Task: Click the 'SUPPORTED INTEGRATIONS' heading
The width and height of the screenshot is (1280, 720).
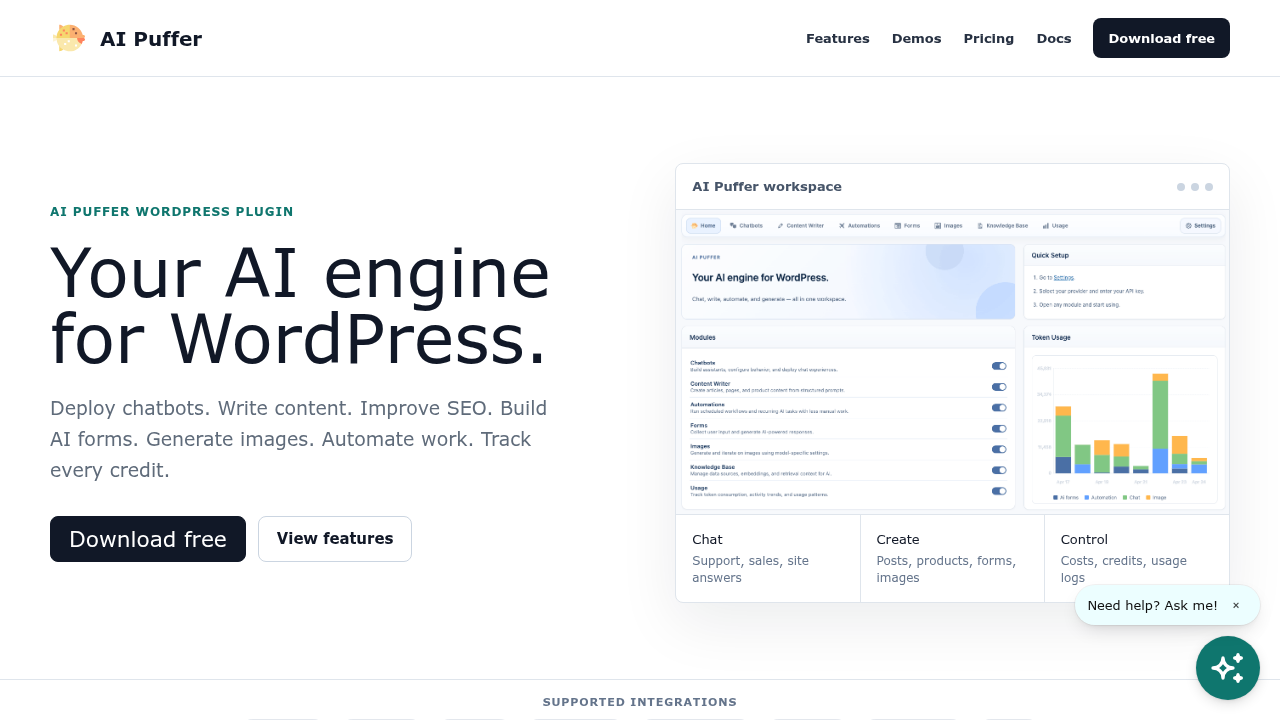Action: [640, 702]
